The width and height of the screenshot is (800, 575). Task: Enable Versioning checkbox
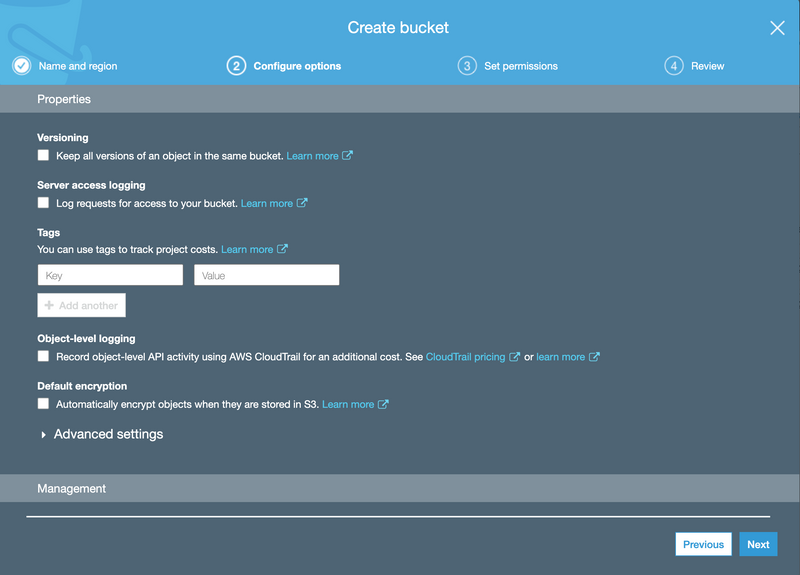click(x=43, y=156)
